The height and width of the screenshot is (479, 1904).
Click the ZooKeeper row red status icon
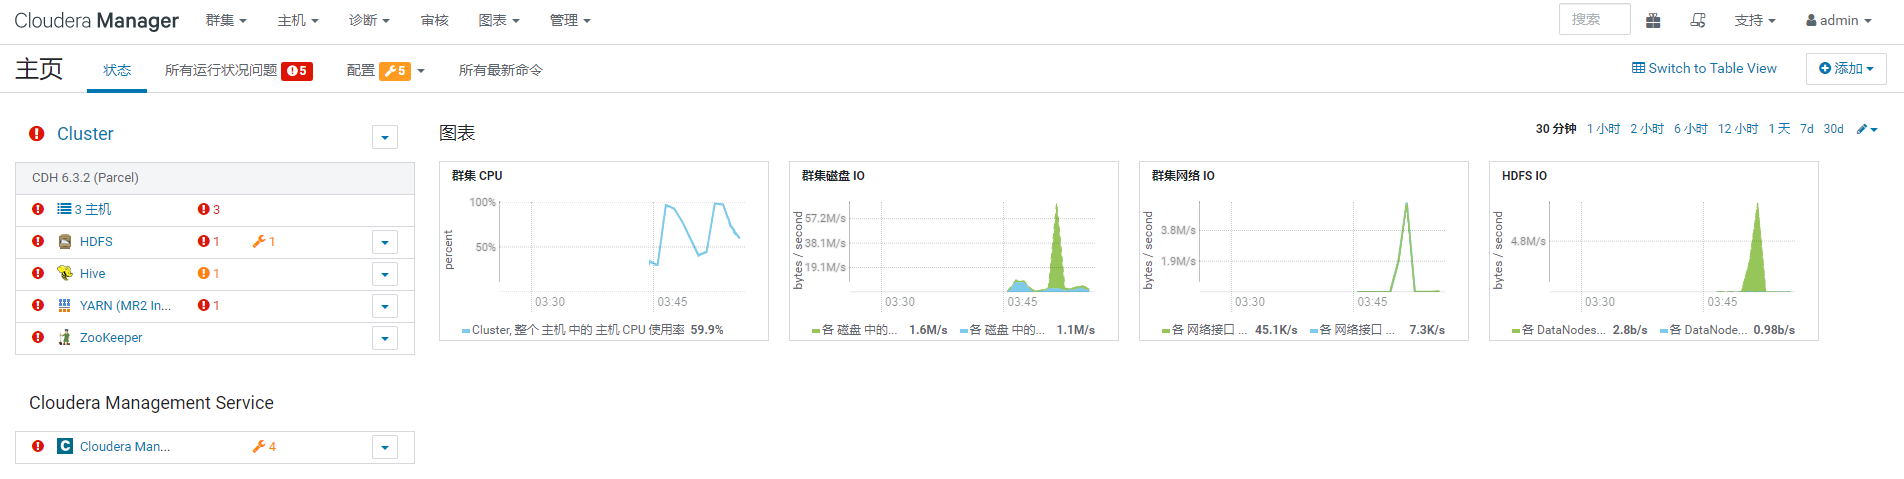[38, 337]
